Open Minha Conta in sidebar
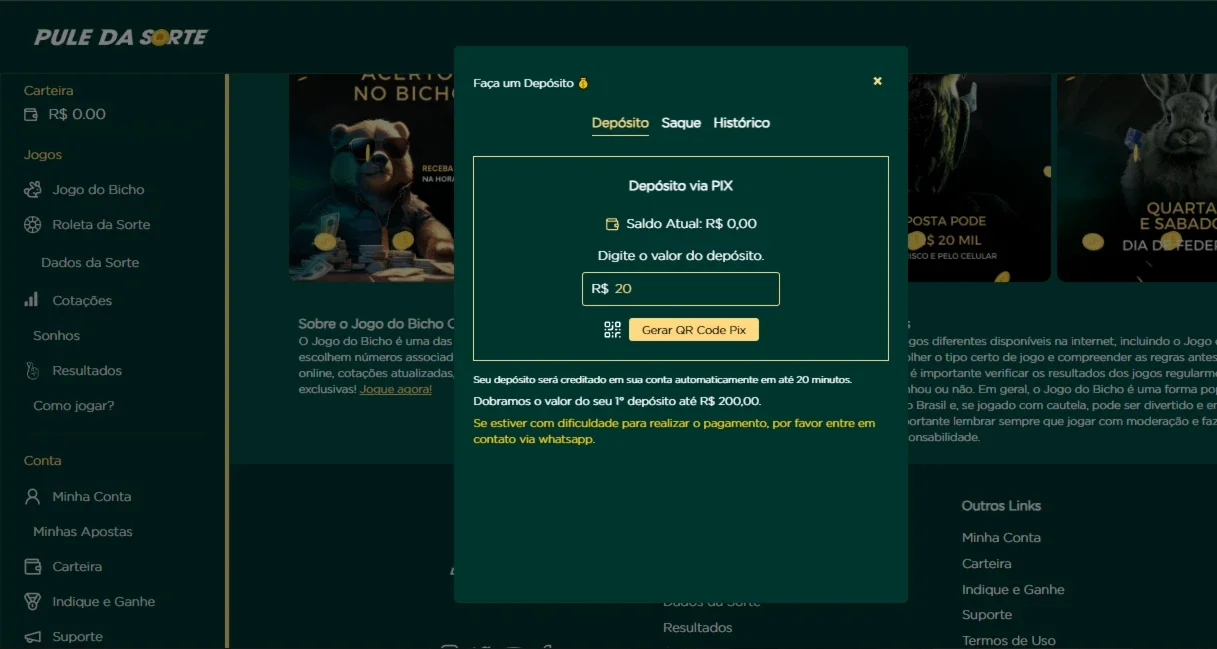 tap(92, 496)
